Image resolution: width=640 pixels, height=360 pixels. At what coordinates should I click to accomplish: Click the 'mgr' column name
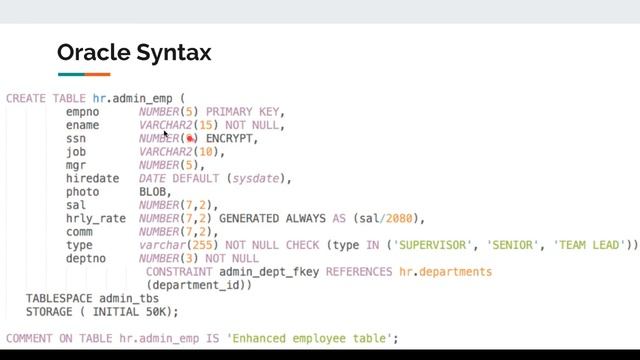click(76, 165)
